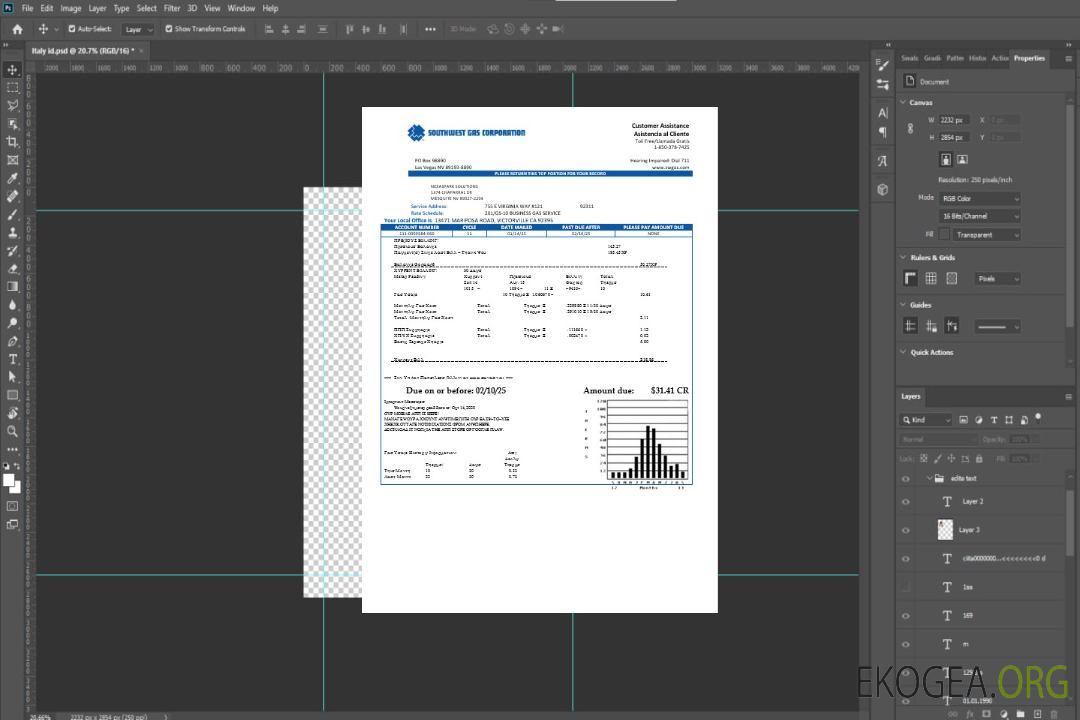Hide the 'edite text' group

click(x=906, y=478)
